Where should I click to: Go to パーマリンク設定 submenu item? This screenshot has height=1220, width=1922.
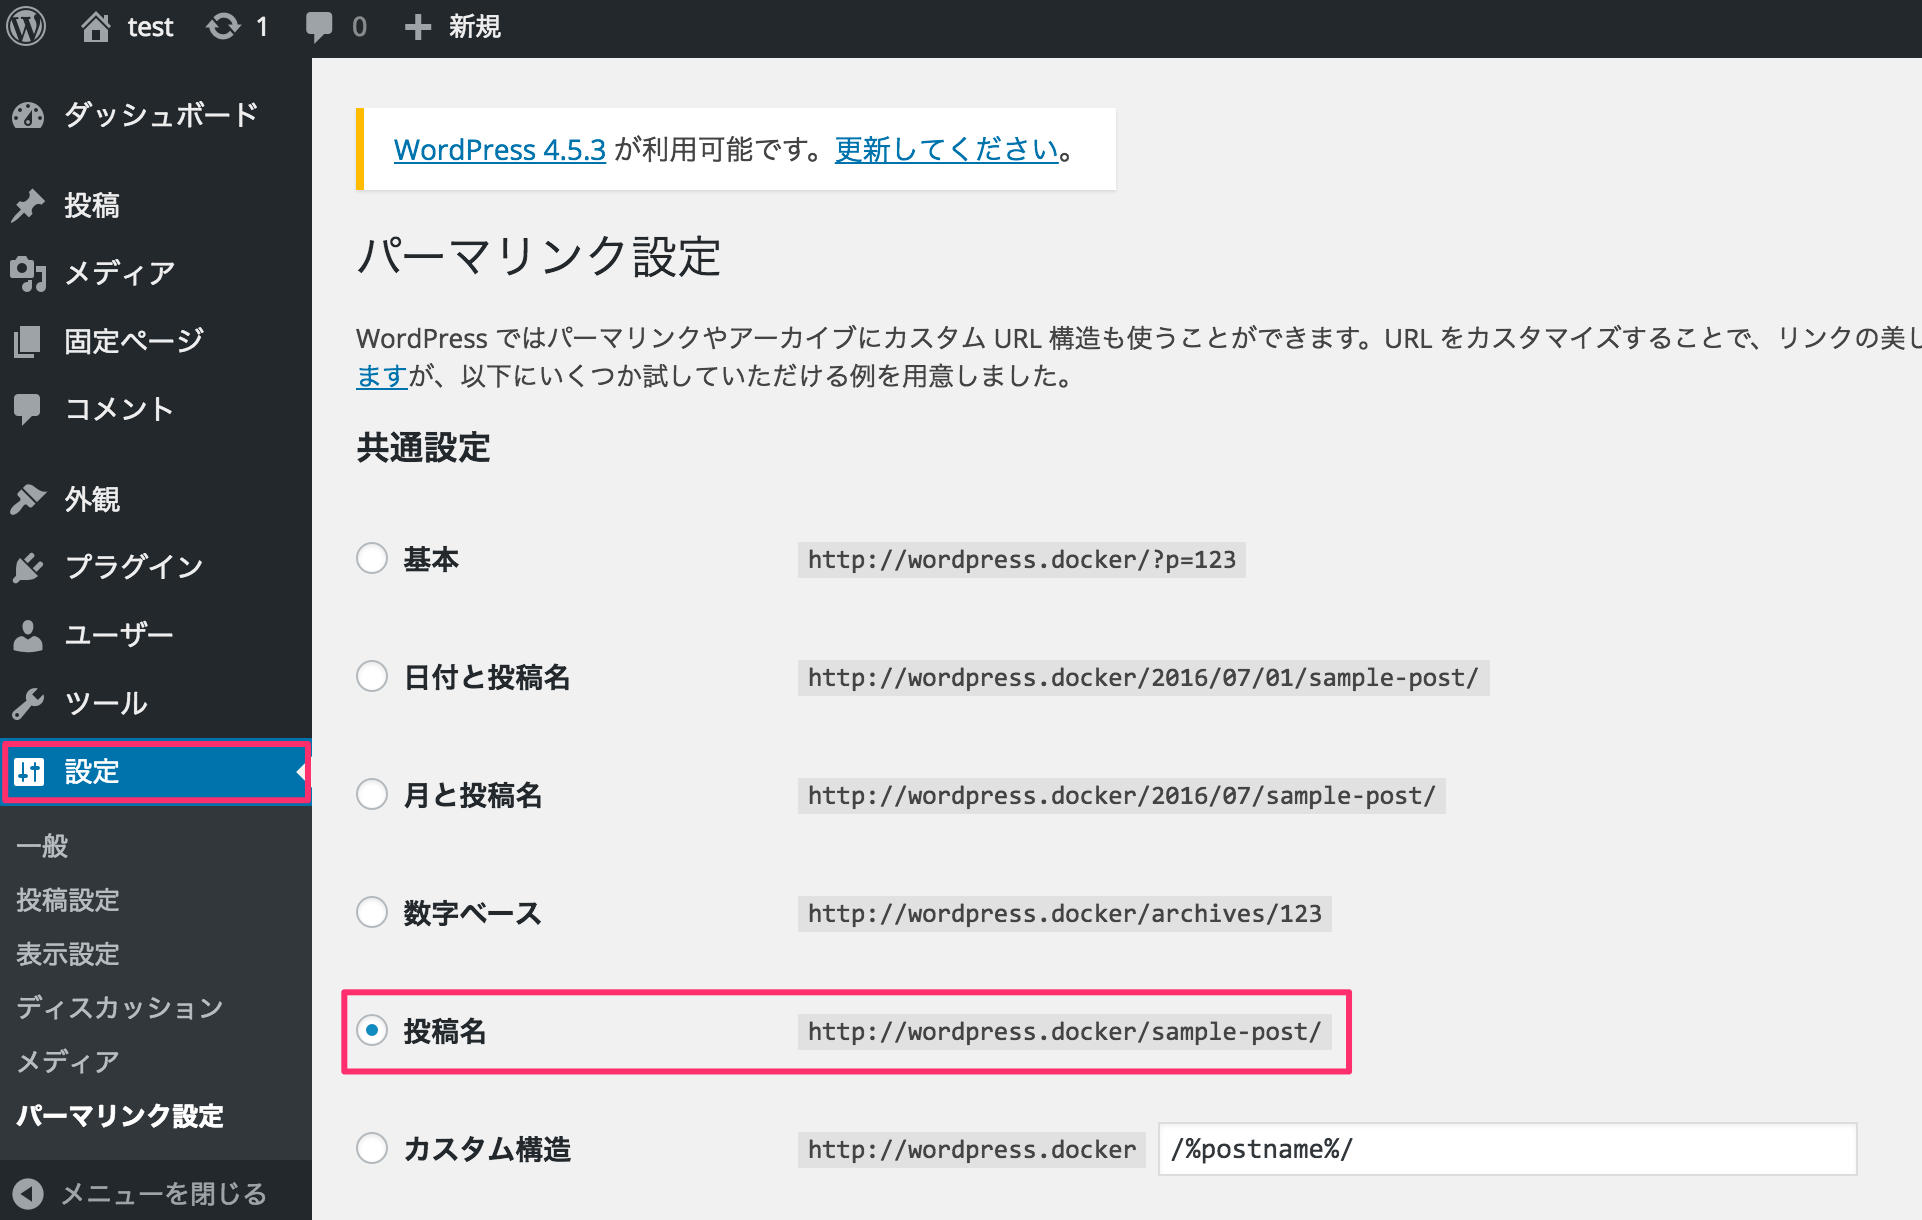tap(120, 1116)
